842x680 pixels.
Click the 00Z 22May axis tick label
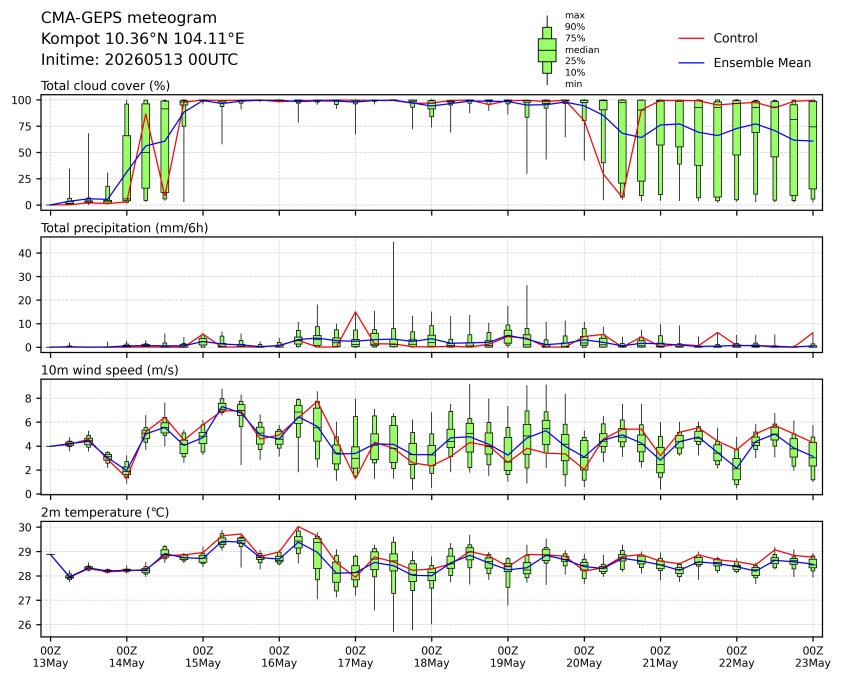point(736,657)
